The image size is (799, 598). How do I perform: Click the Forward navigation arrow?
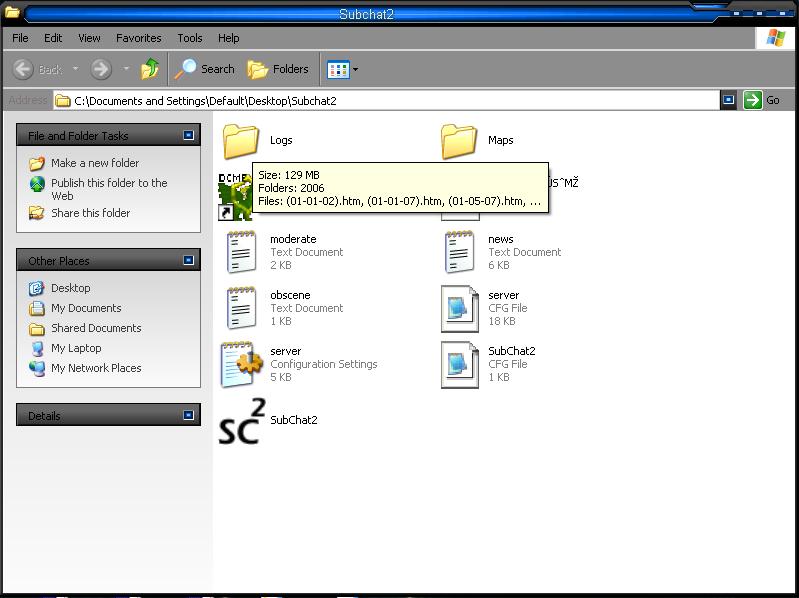(101, 69)
